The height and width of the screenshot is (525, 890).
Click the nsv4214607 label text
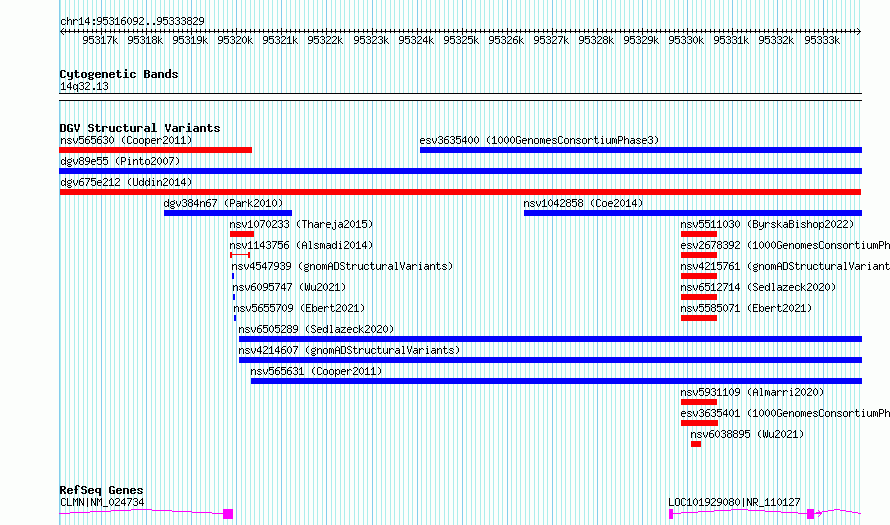pos(349,350)
